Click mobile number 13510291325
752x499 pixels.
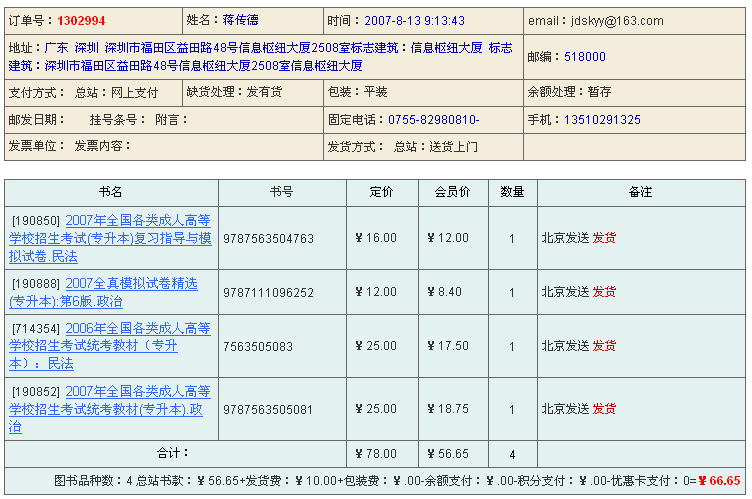point(602,119)
